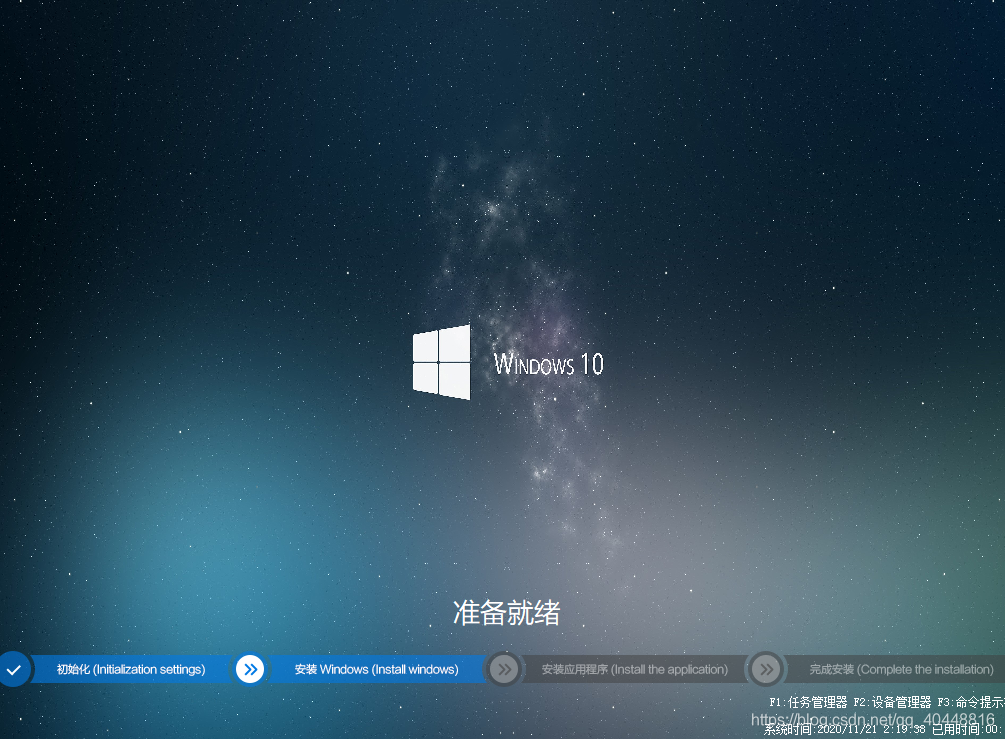1005x739 pixels.
Task: Select the 完成安装 (Complete the installation) step
Action: (x=901, y=669)
